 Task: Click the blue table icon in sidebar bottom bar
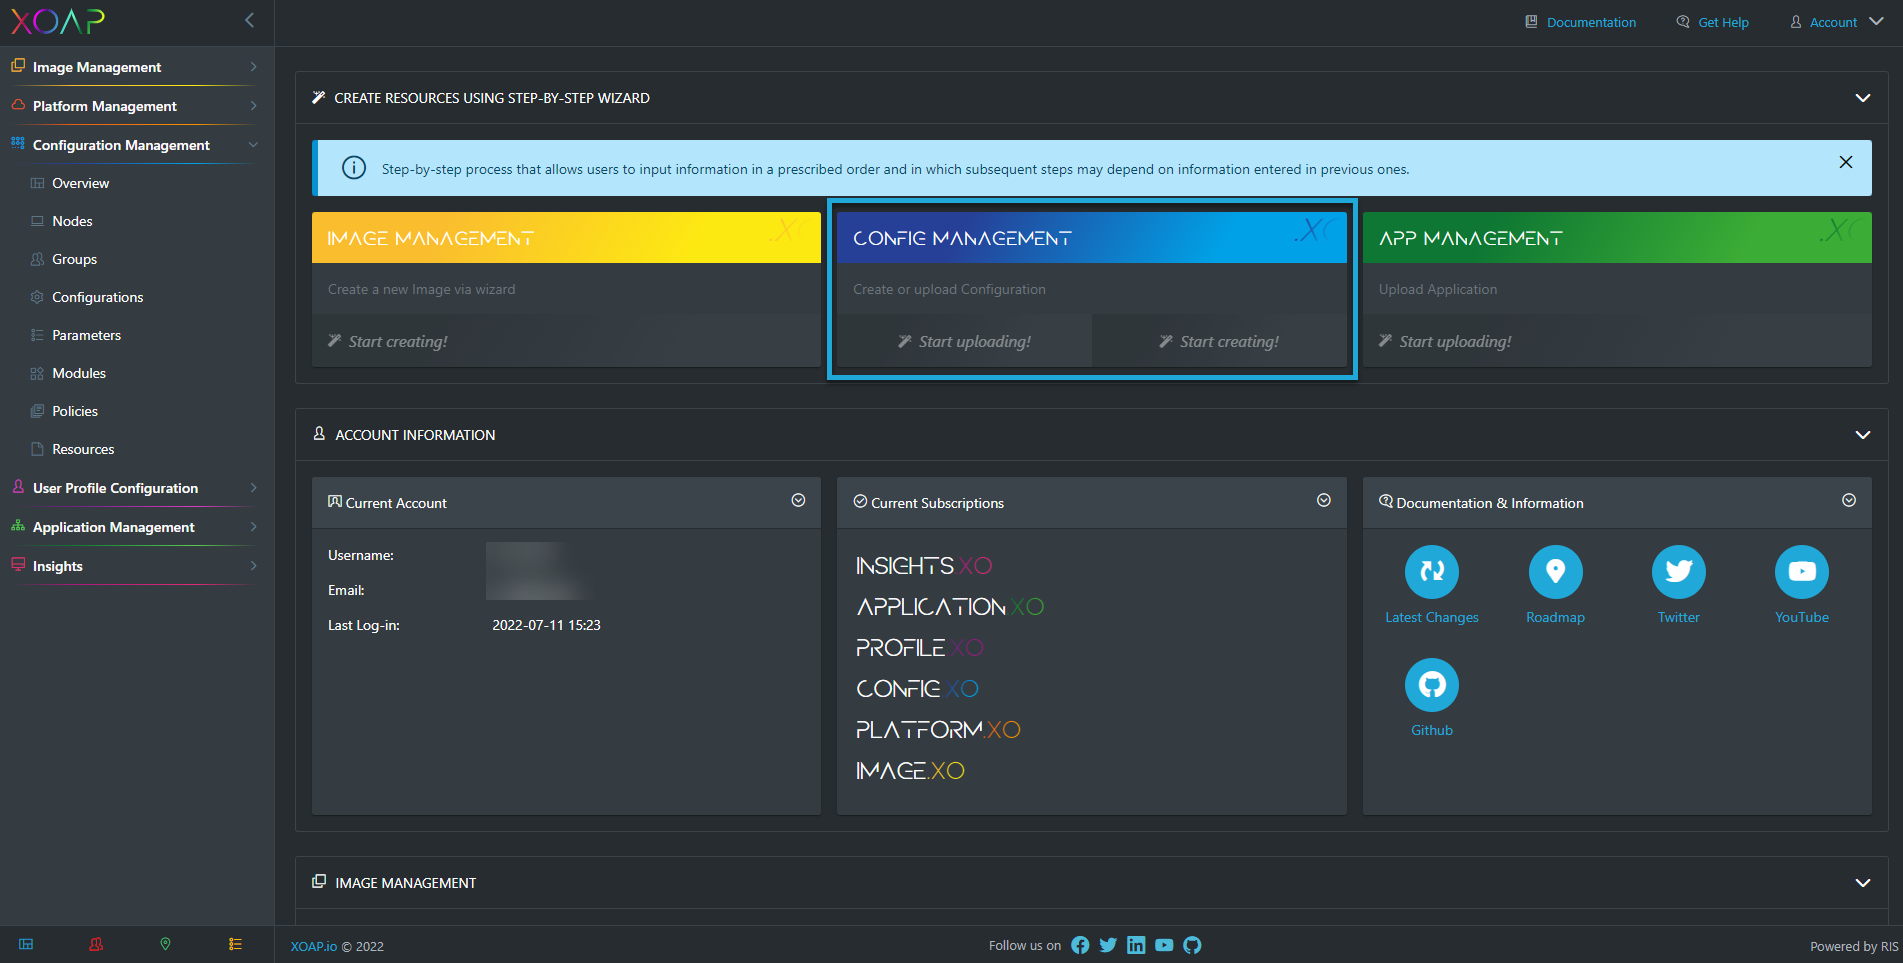[x=26, y=944]
